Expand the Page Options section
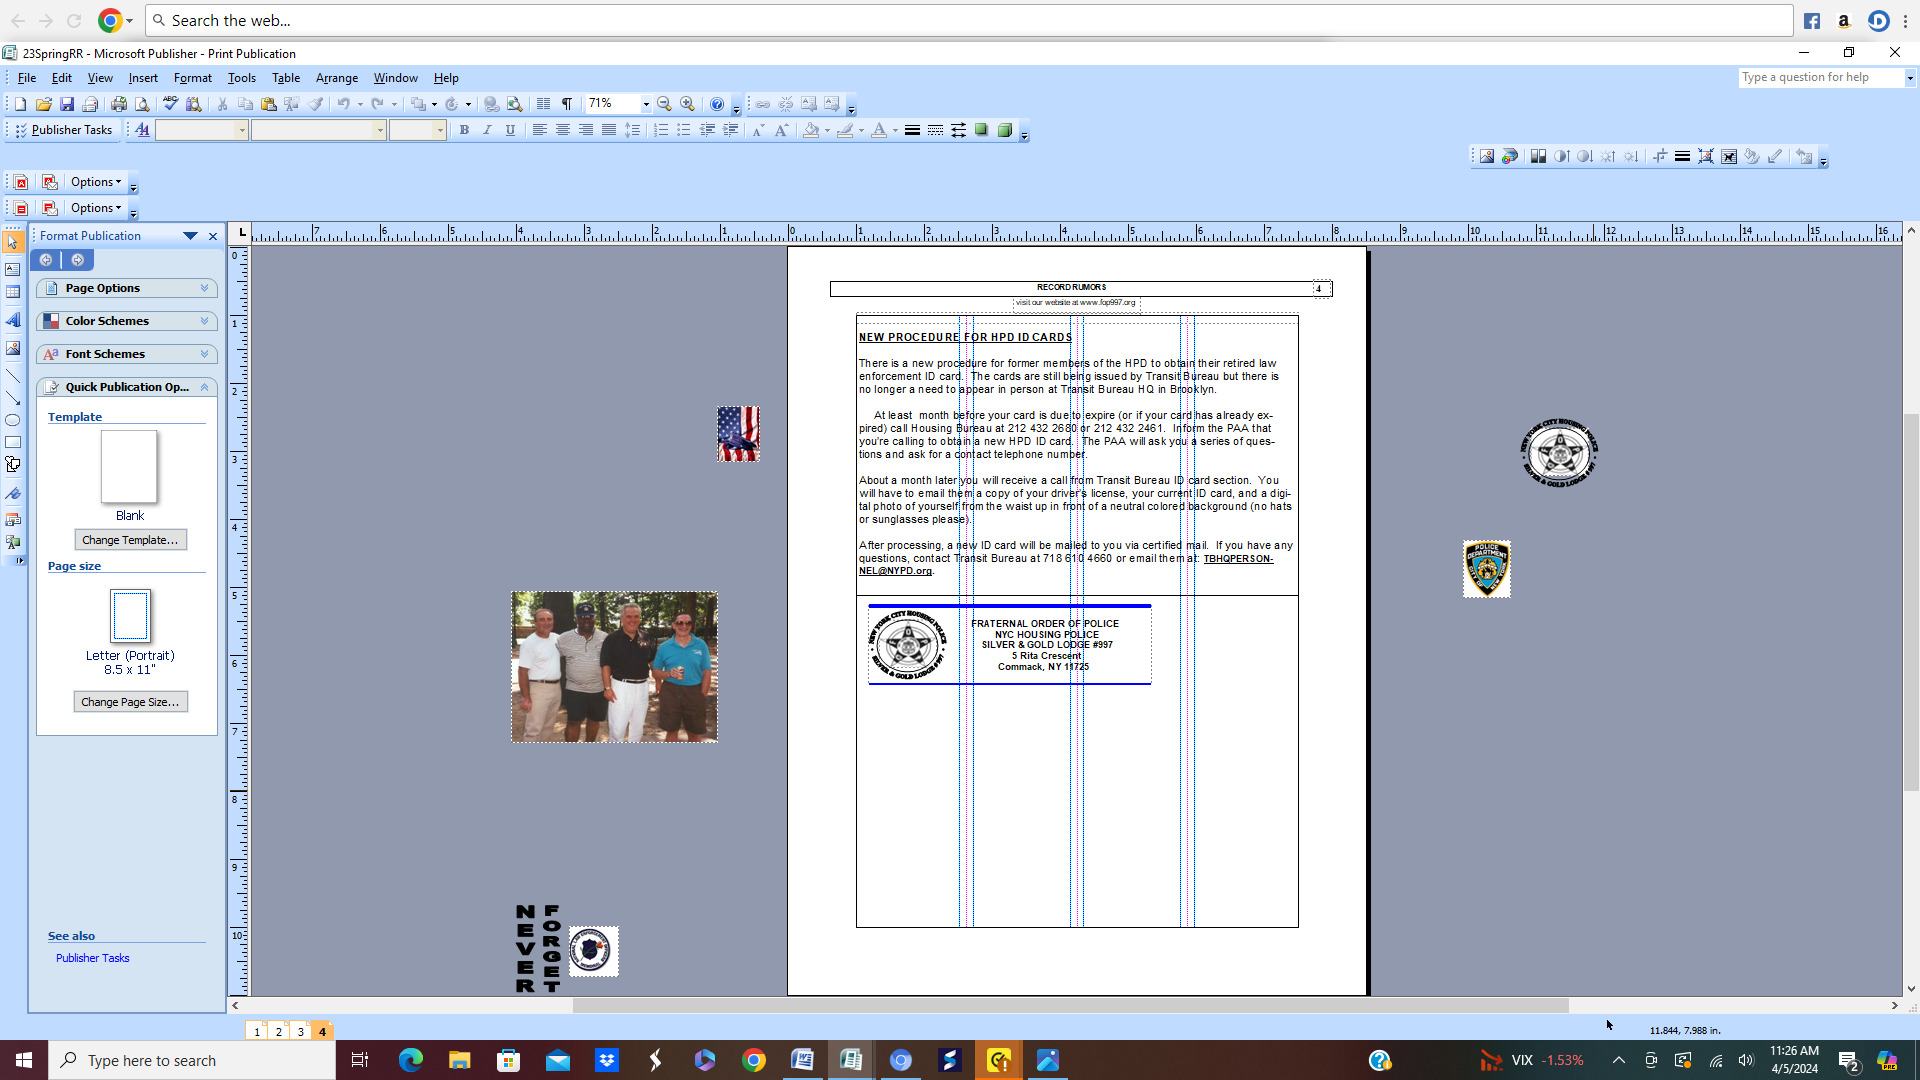The width and height of the screenshot is (1920, 1080). (x=126, y=288)
